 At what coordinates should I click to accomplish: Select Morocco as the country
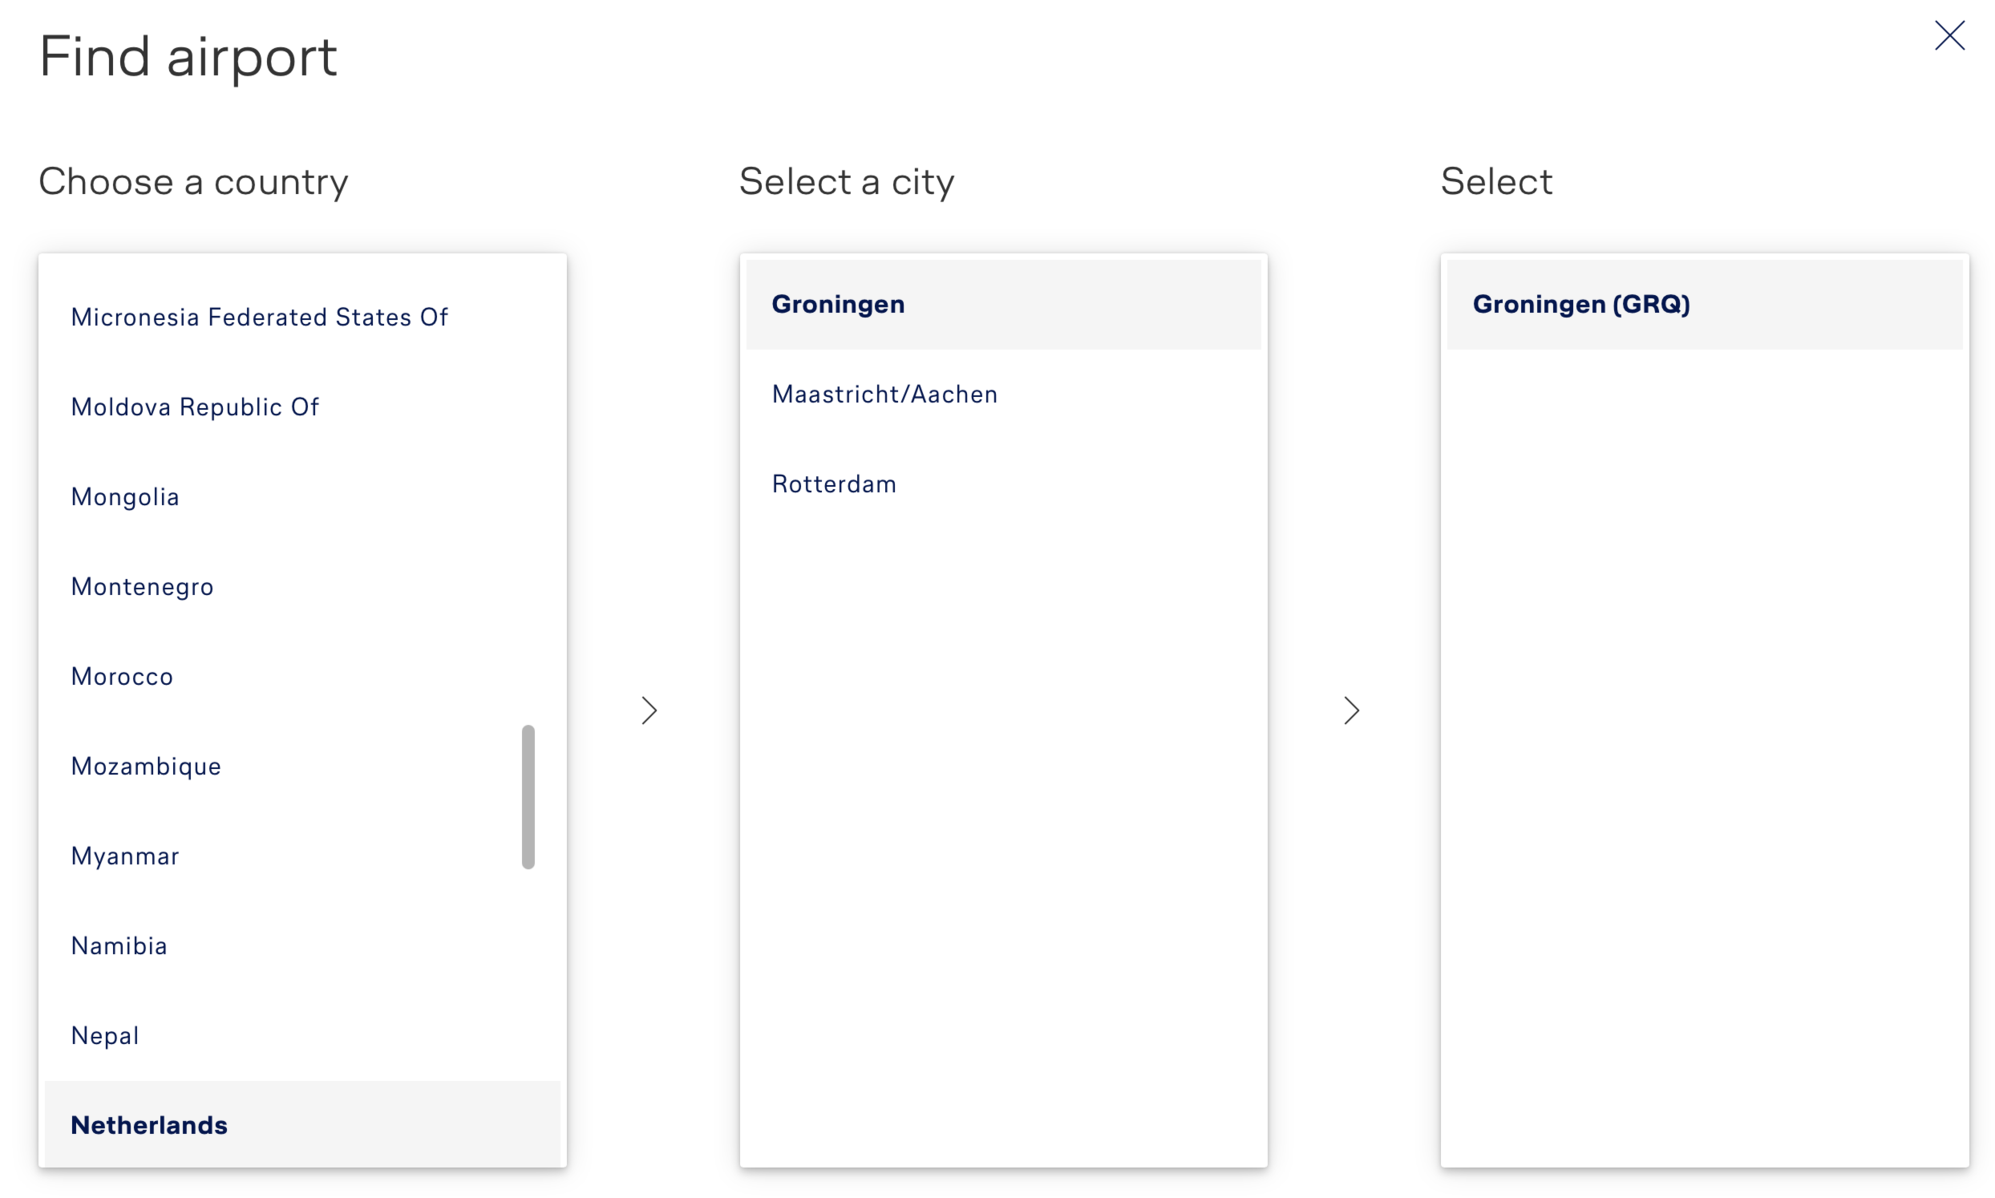coord(302,677)
